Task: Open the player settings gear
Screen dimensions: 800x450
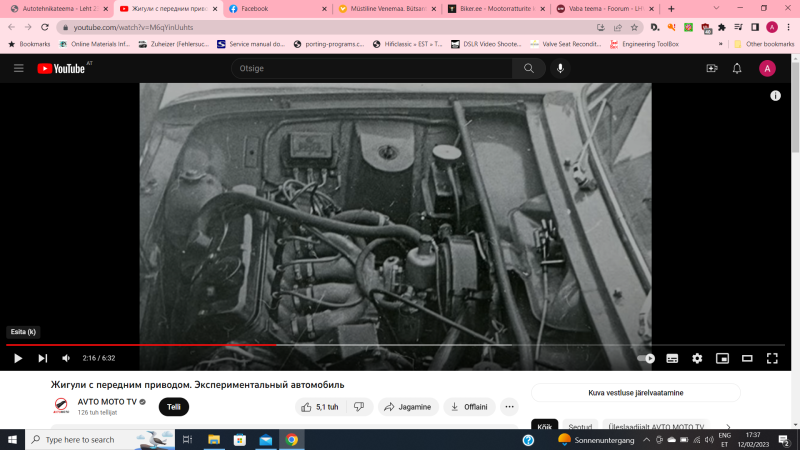Action: 697,358
